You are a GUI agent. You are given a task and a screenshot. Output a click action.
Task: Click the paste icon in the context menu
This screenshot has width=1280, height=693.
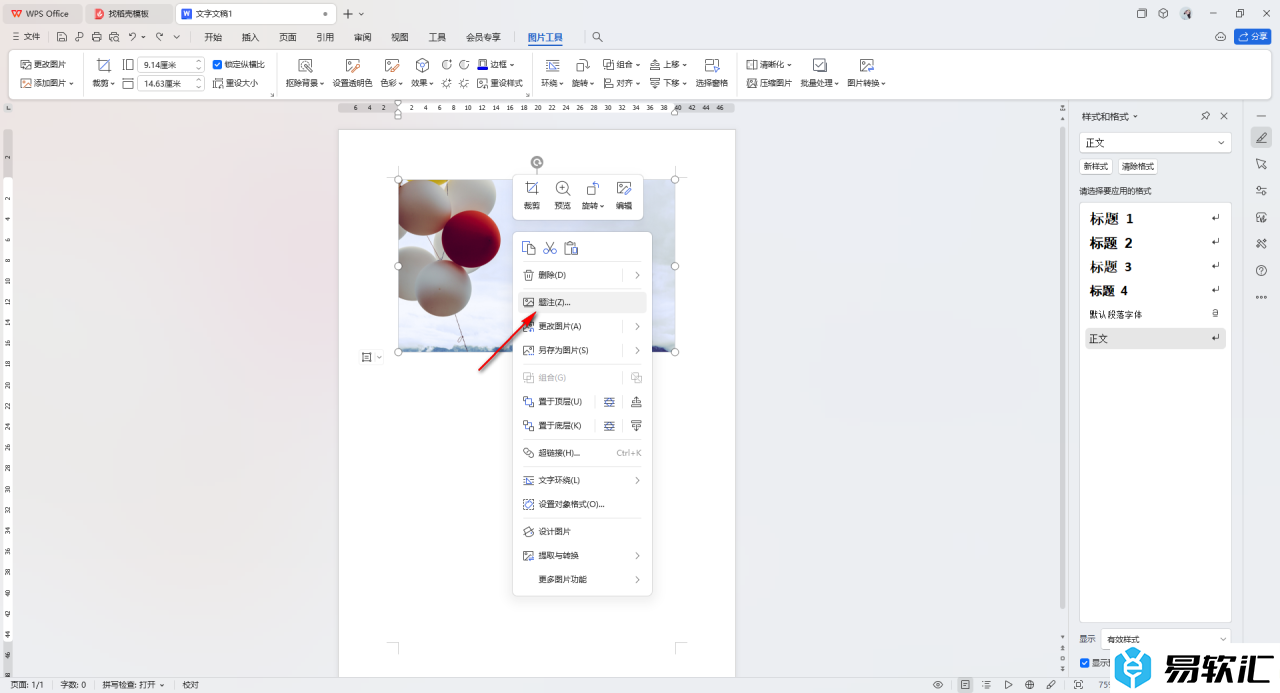pos(571,248)
